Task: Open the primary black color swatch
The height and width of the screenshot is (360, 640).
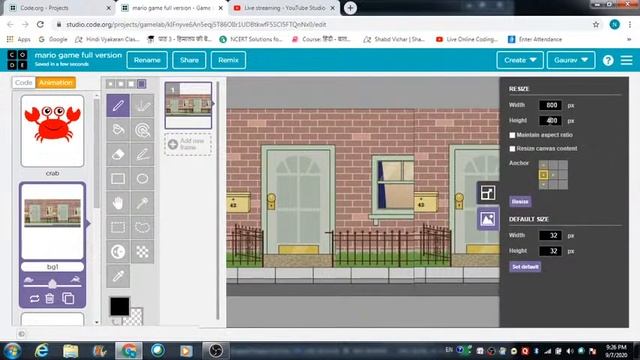Action: [119, 306]
